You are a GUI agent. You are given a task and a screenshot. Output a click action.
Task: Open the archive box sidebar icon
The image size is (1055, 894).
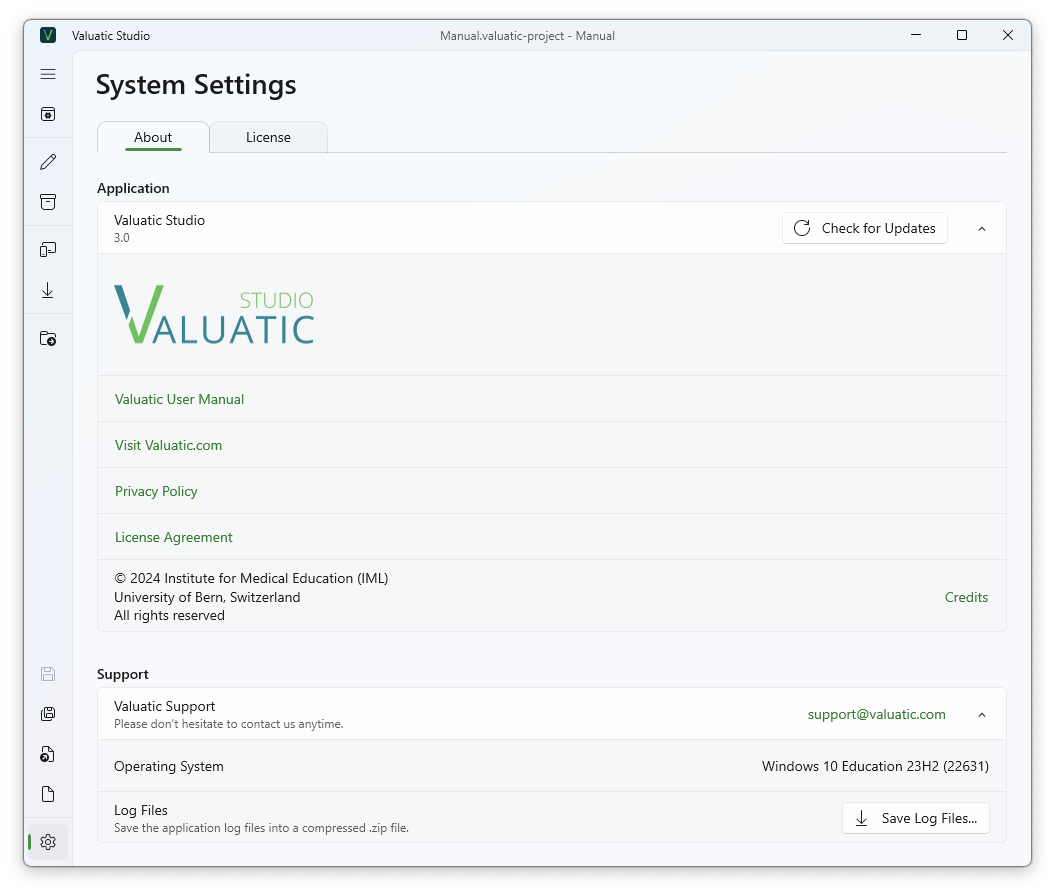(48, 202)
